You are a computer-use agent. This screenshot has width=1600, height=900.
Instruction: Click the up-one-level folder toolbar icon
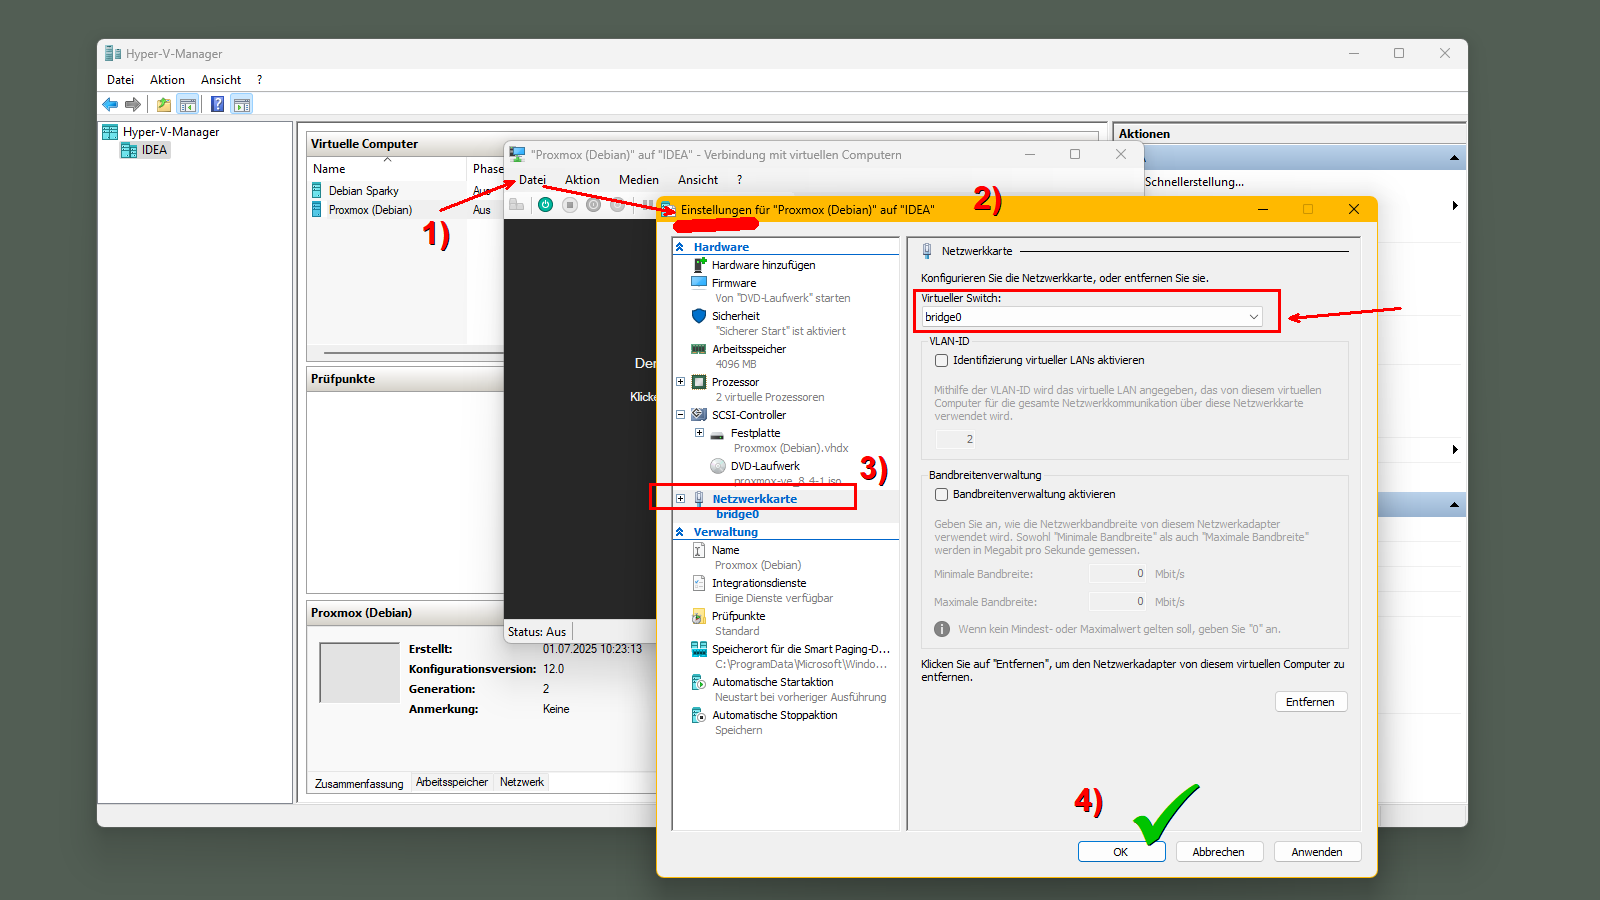tap(163, 104)
